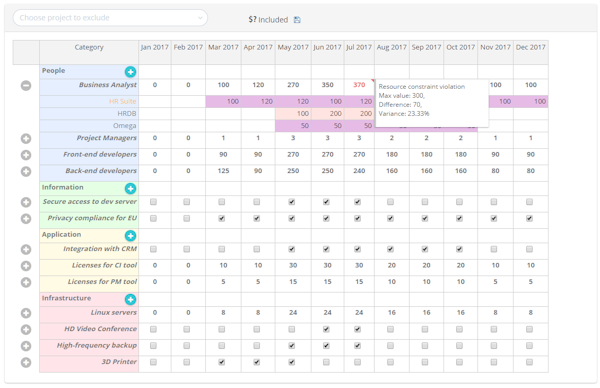
Task: Expand the High-frequency backup row
Action: click(x=26, y=346)
